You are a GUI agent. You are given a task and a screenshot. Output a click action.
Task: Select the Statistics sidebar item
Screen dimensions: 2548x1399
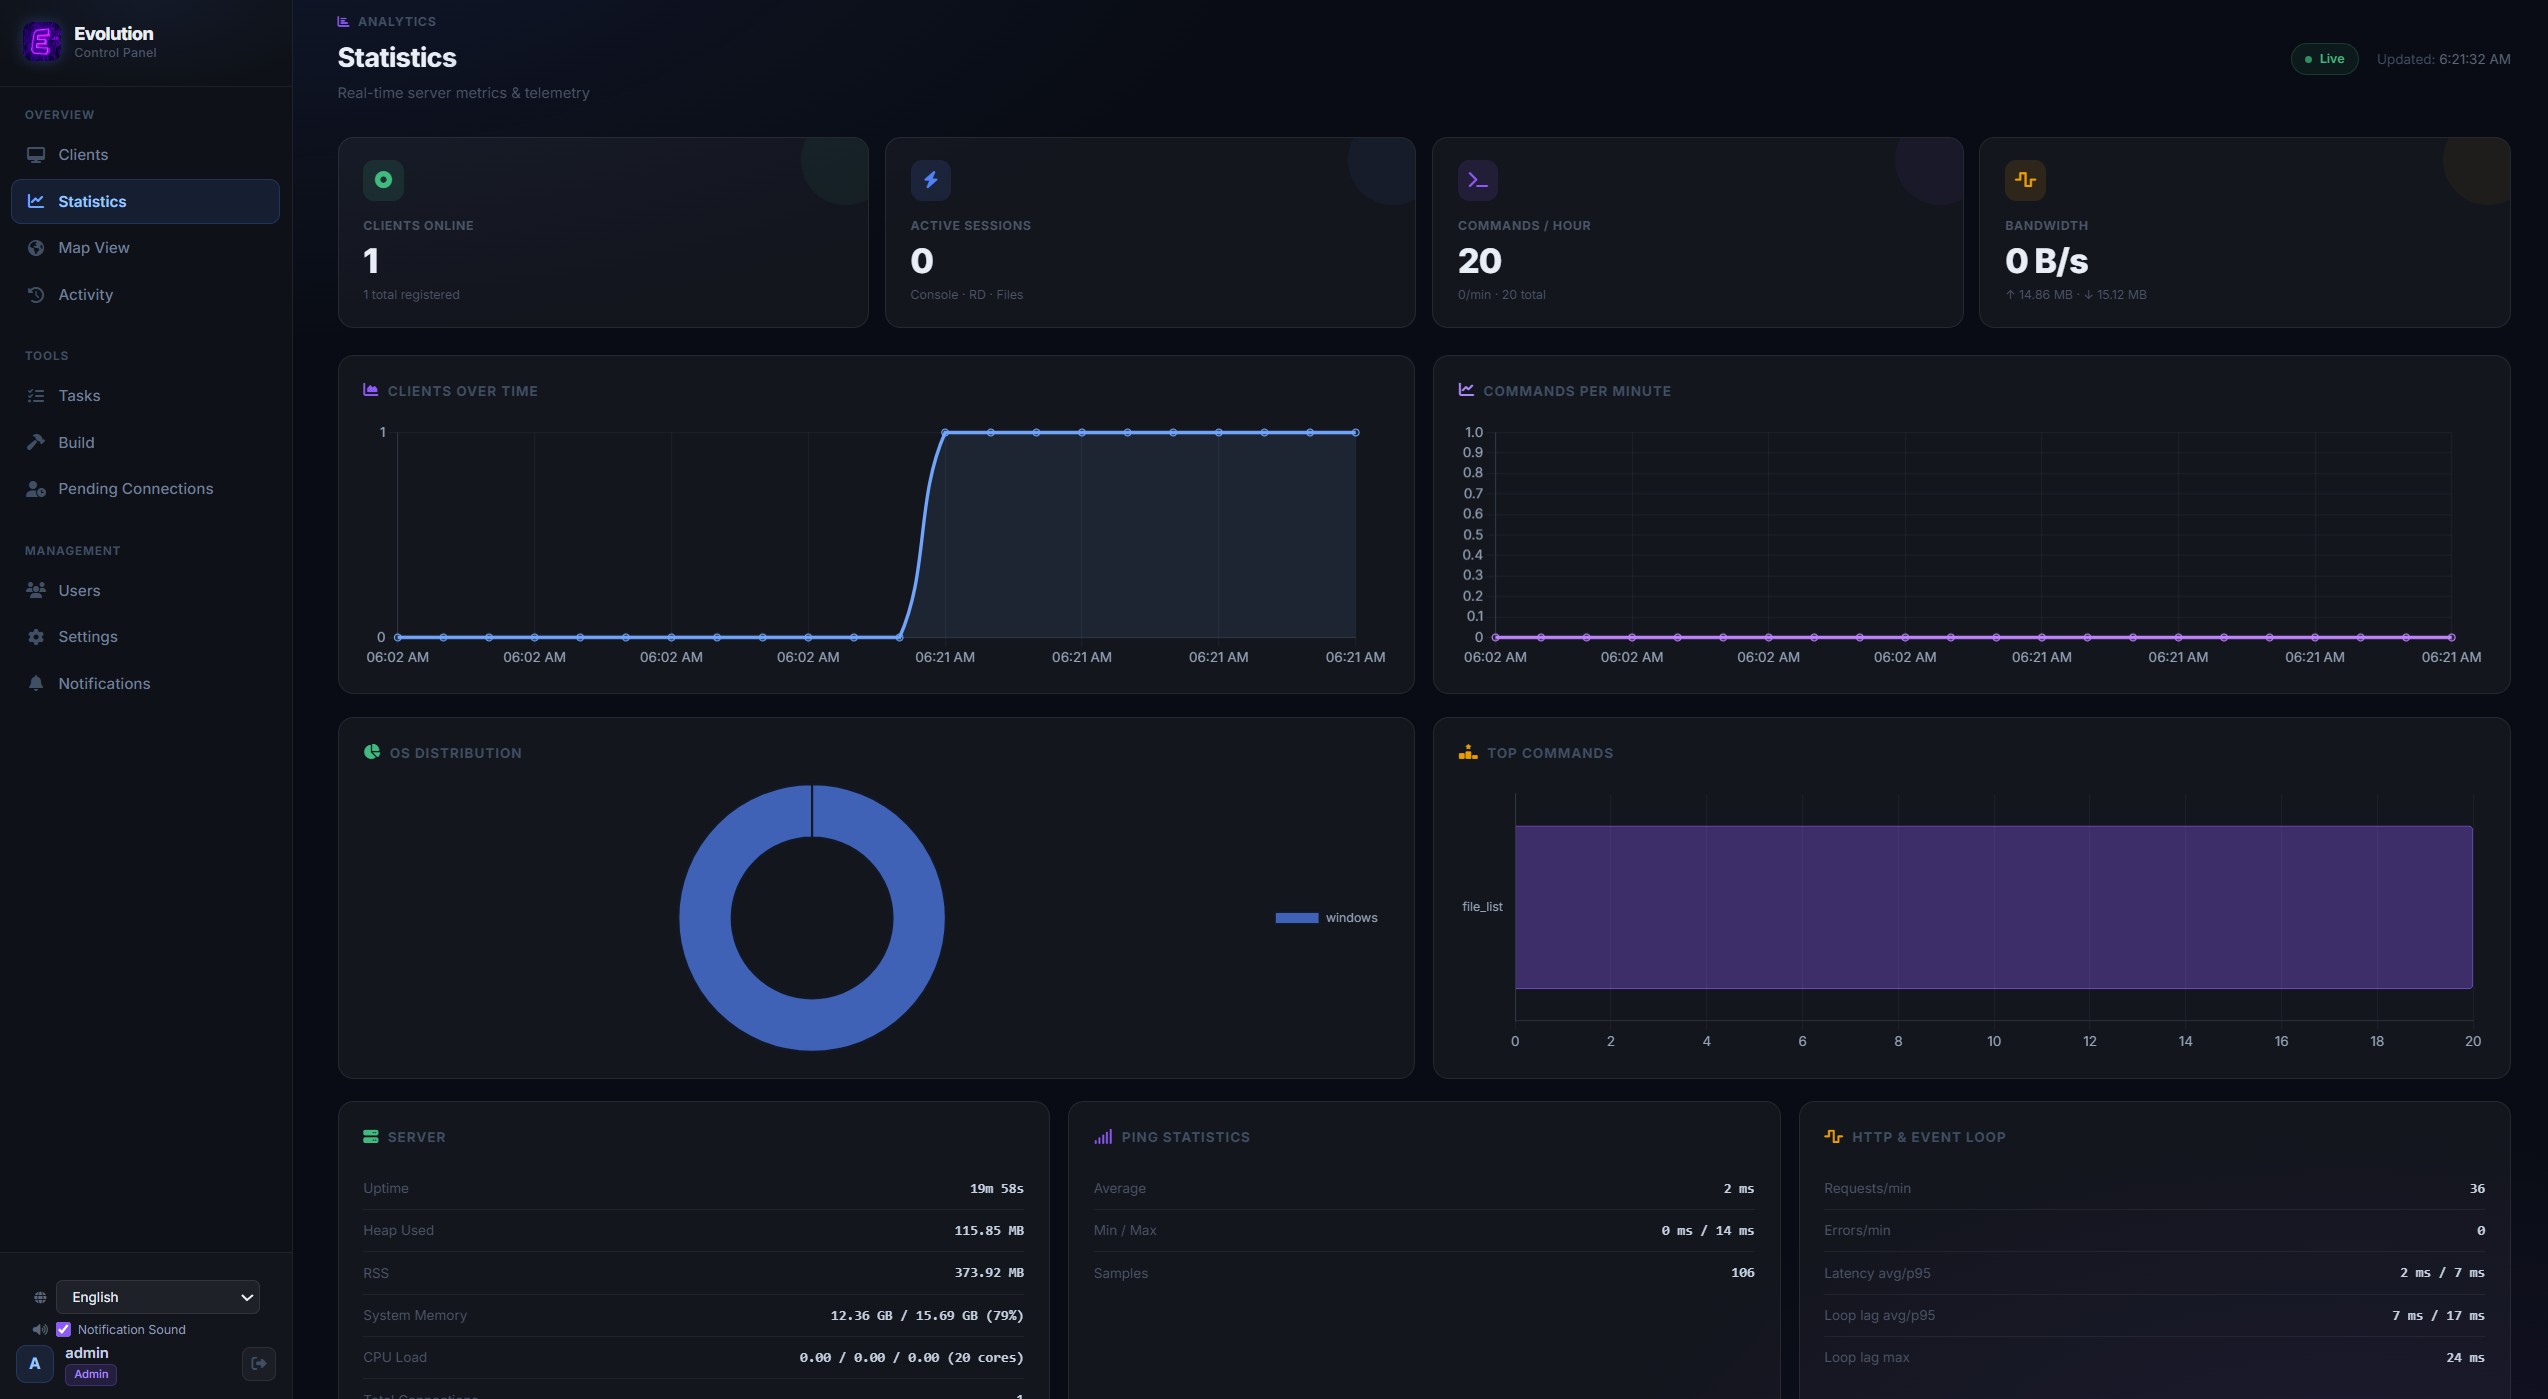point(145,201)
